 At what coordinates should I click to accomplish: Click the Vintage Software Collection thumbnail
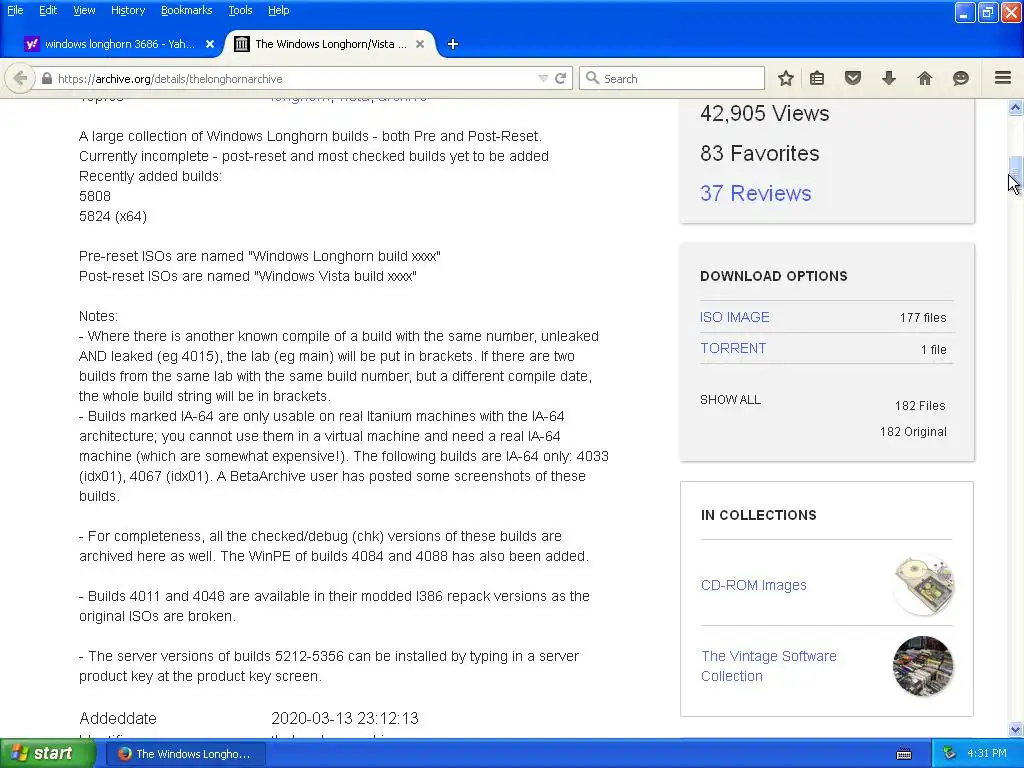(923, 666)
